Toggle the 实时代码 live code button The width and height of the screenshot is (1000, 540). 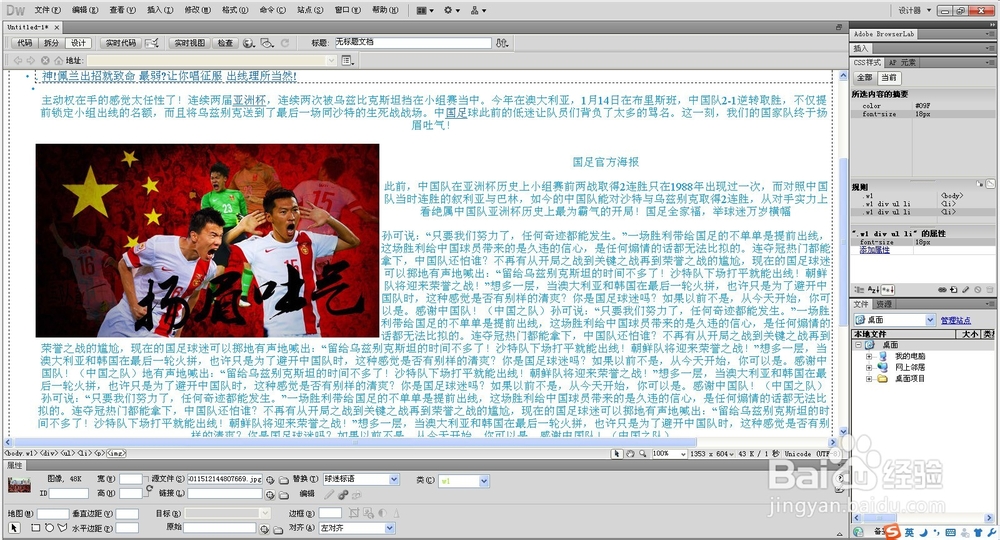click(x=121, y=43)
